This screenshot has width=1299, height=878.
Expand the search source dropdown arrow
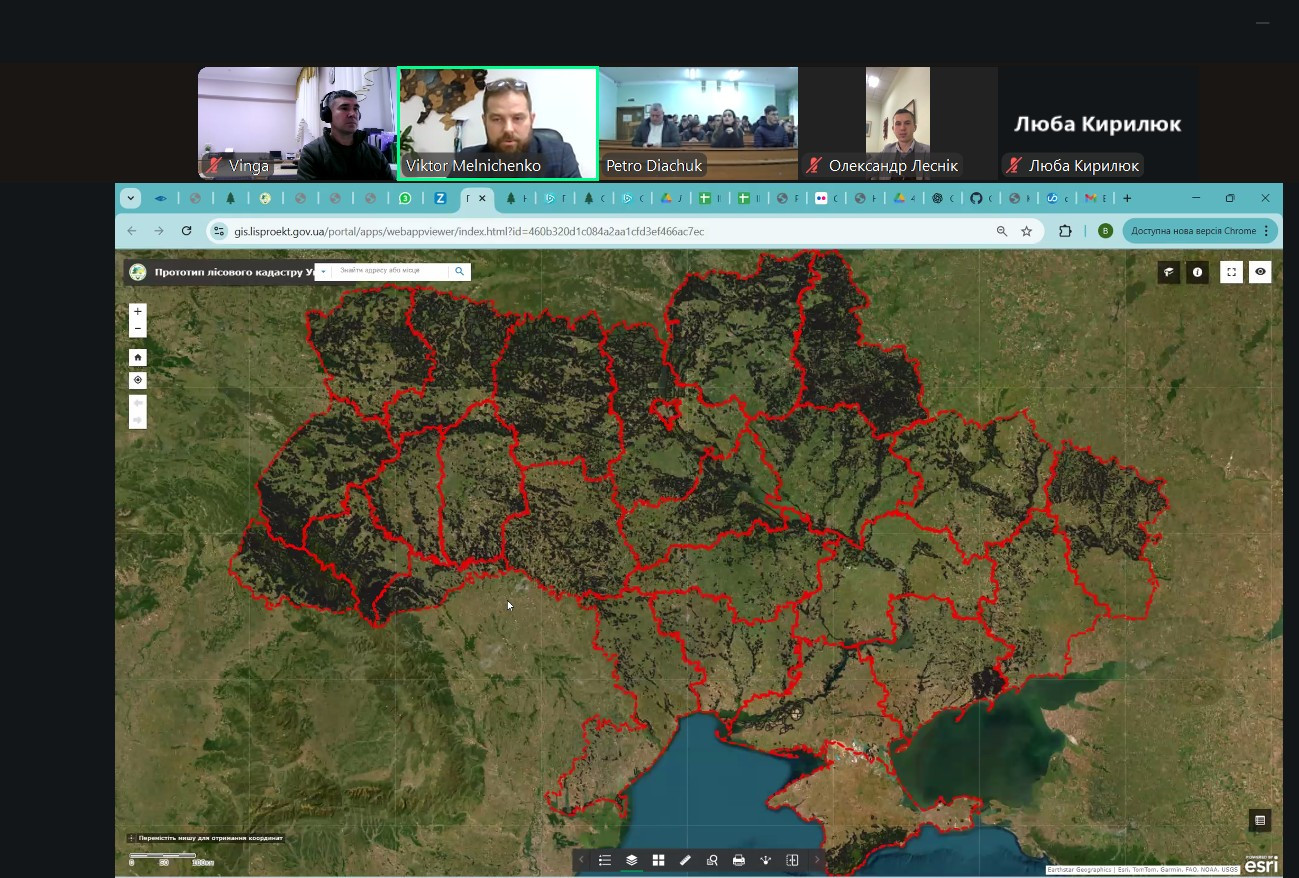click(323, 271)
